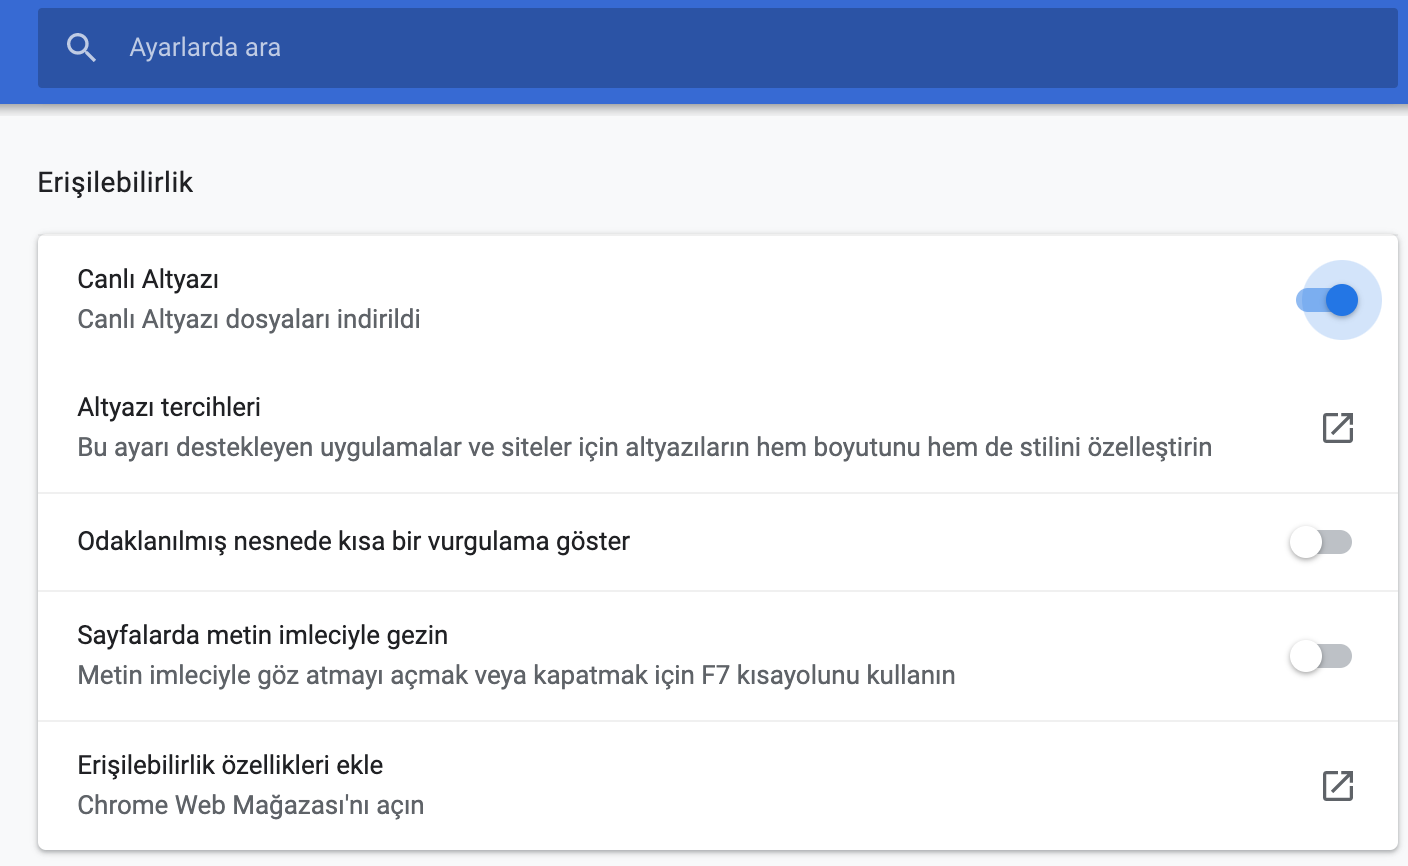
Task: Click the Erişilebilirlik section heading
Action: click(x=115, y=182)
